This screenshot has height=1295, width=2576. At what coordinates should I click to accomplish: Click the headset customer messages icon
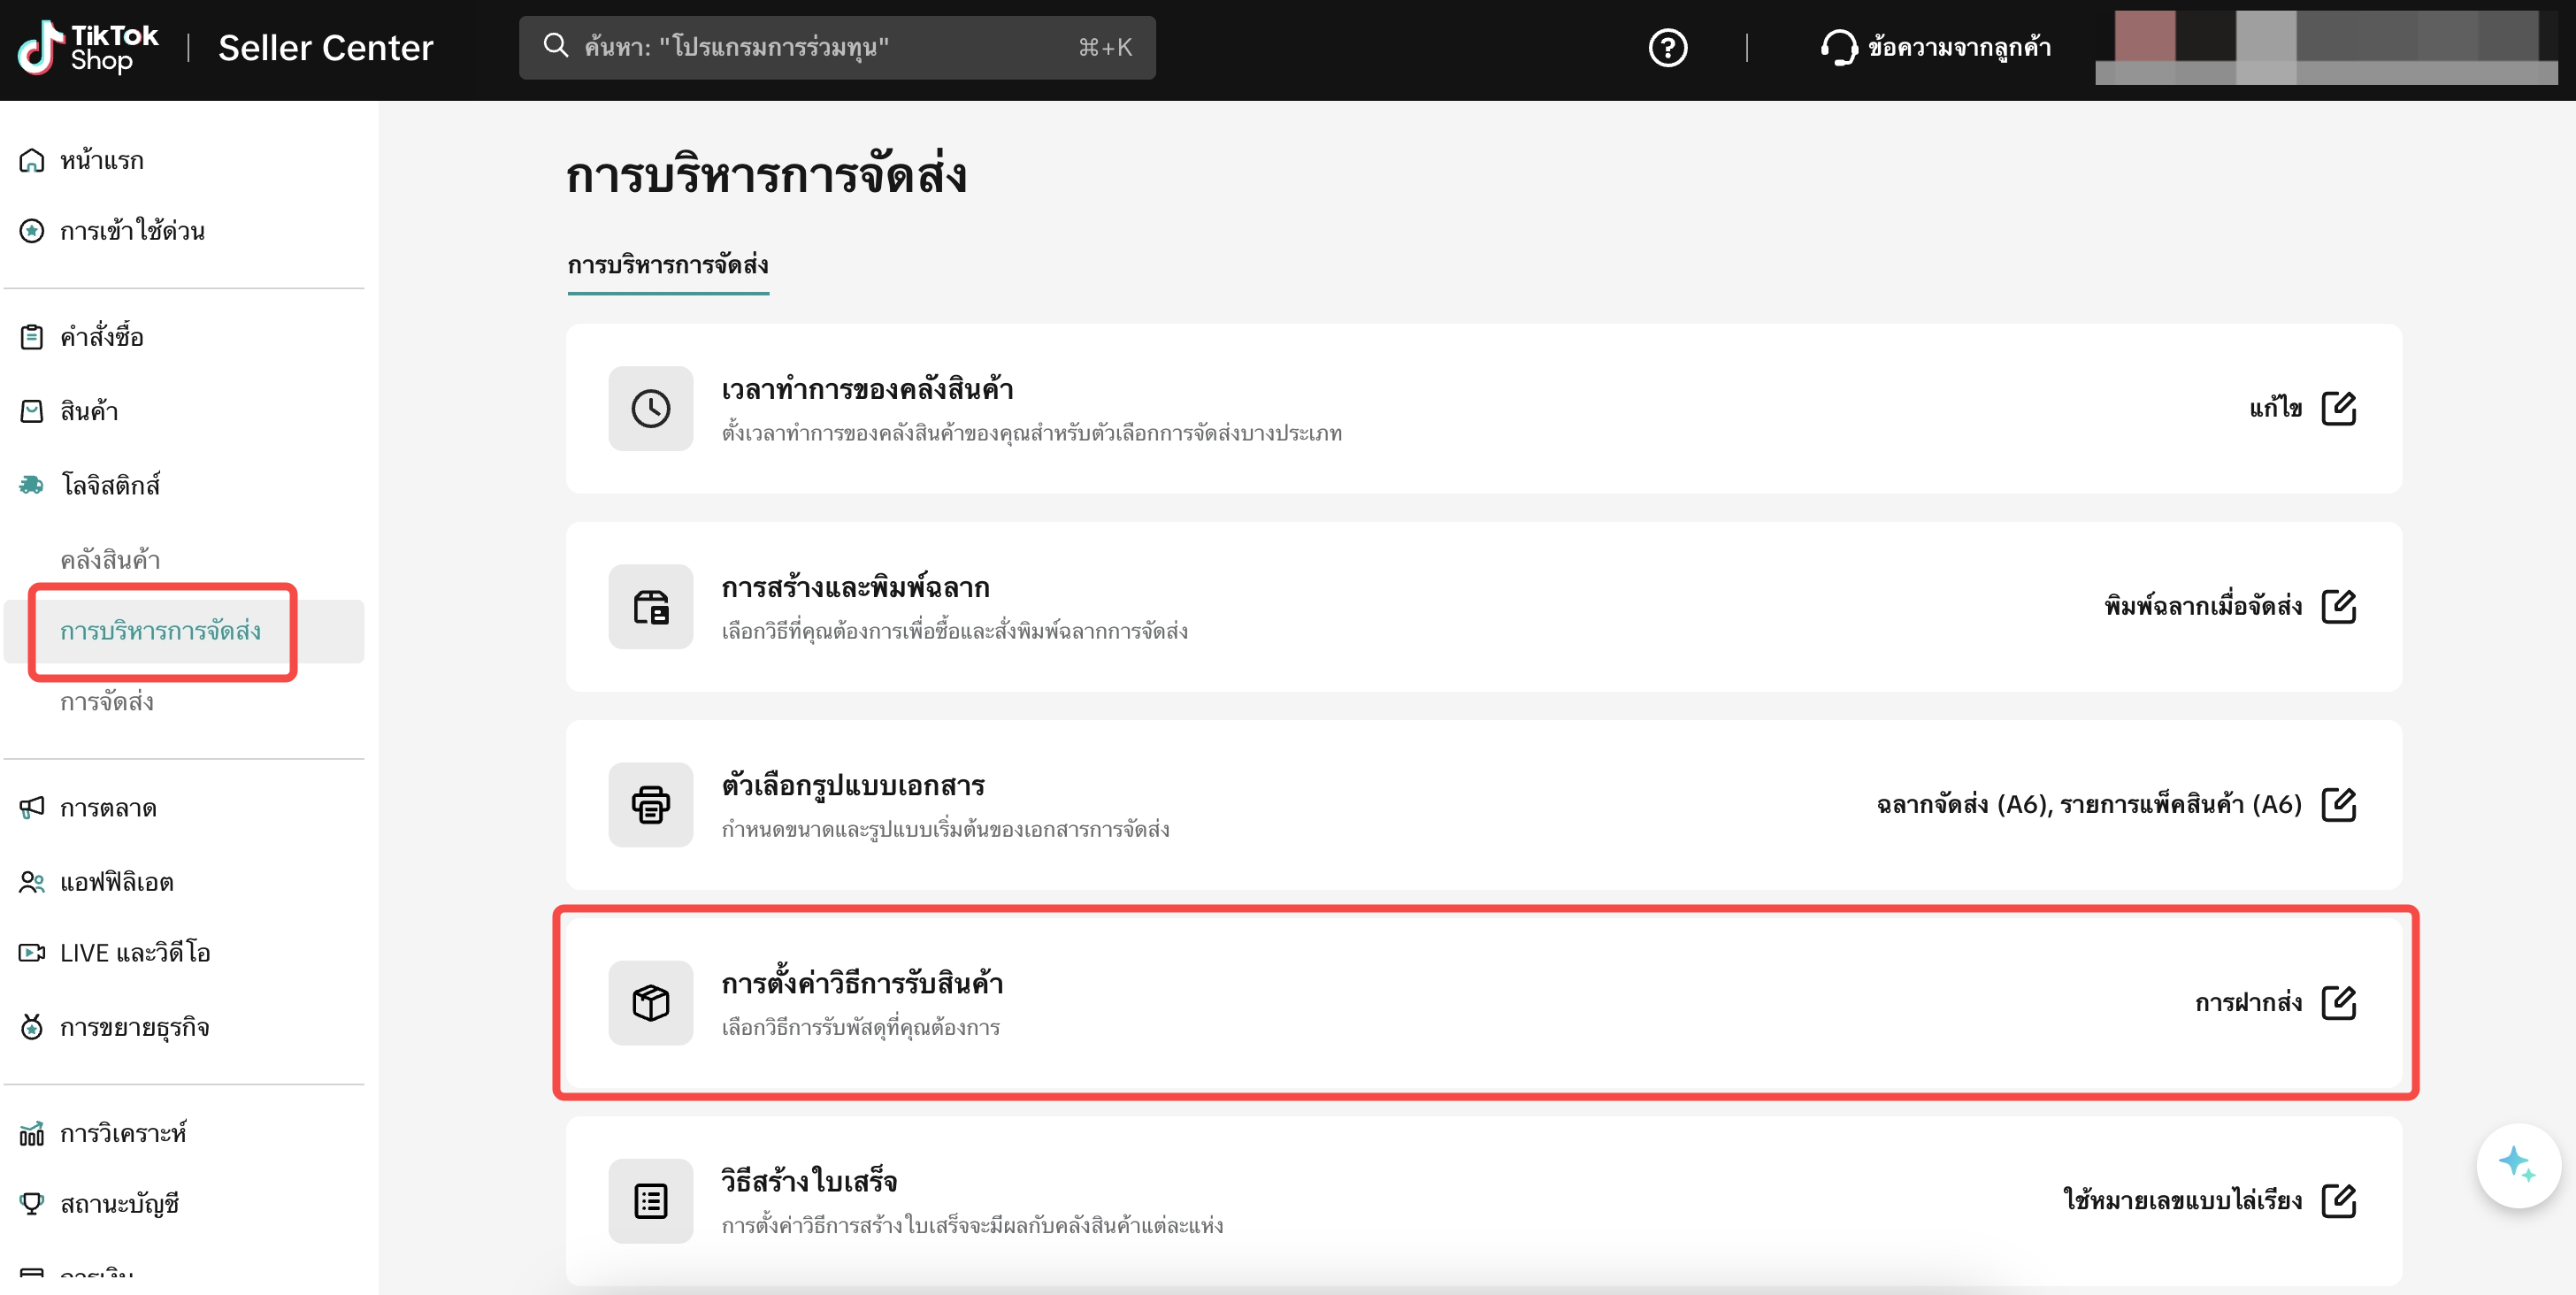click(1837, 47)
